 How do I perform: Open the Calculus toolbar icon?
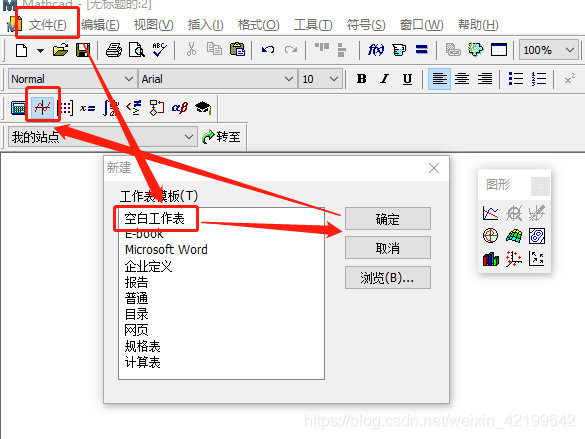point(111,108)
